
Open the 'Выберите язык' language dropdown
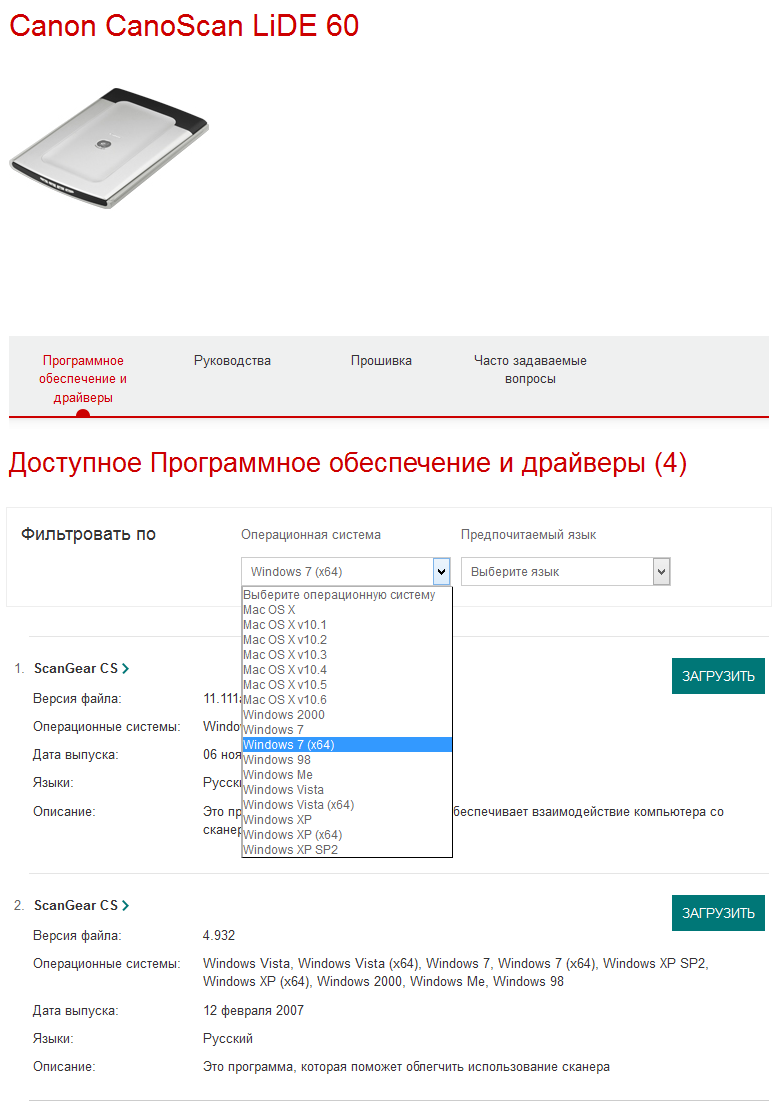coord(565,571)
